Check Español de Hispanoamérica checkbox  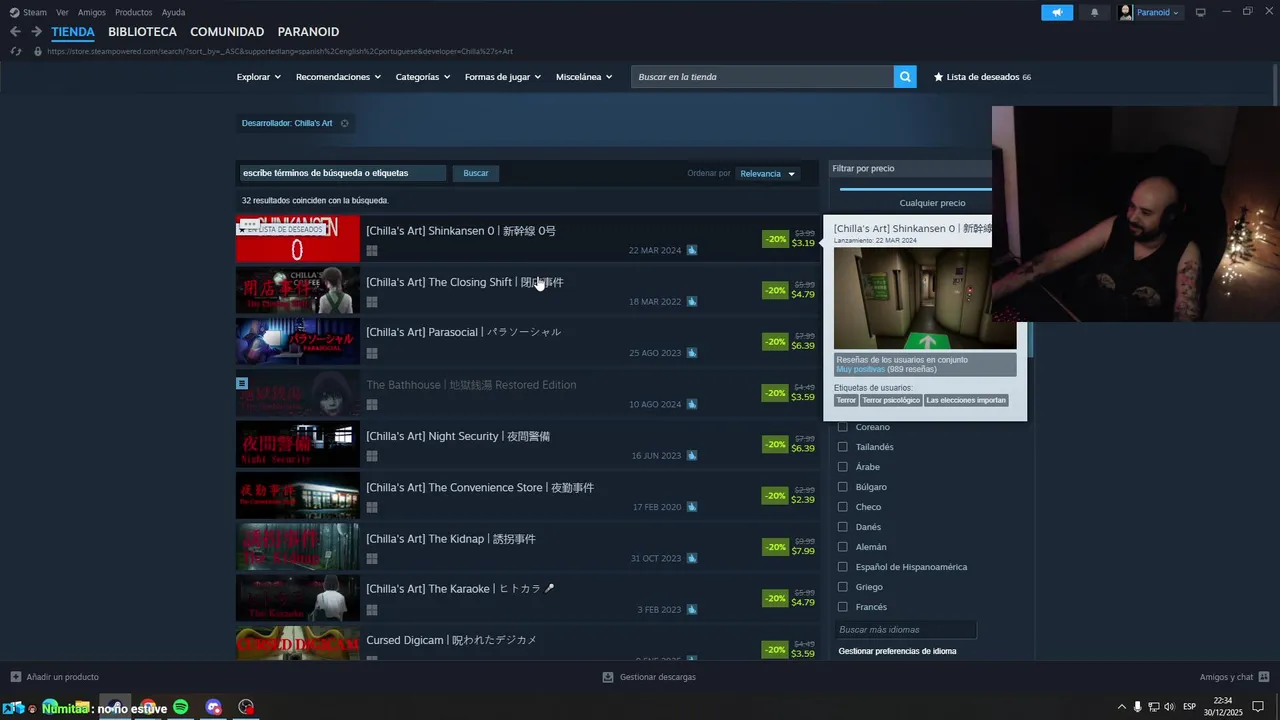click(842, 567)
